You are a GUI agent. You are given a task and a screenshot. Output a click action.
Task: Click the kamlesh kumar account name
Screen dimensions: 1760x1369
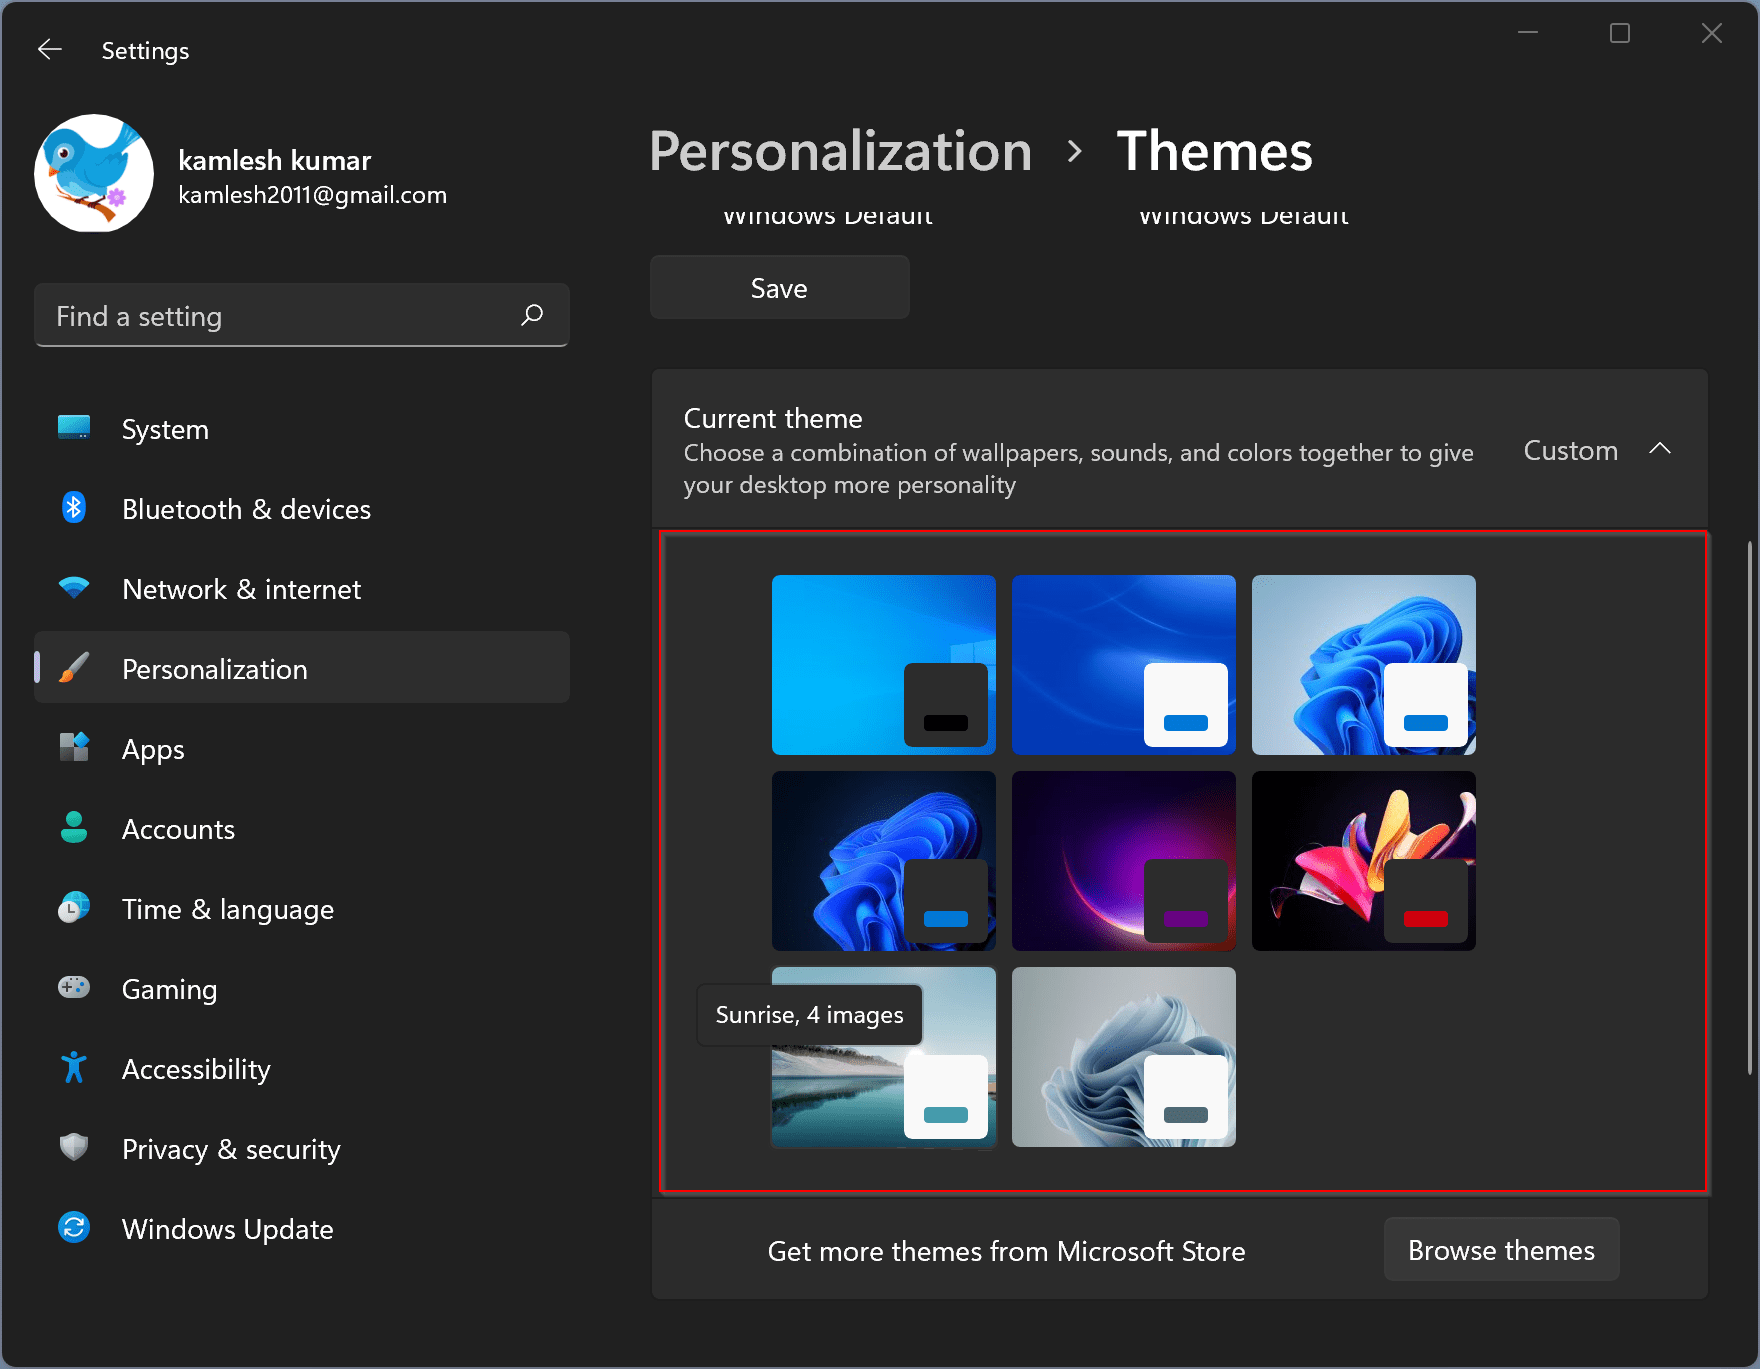point(275,160)
